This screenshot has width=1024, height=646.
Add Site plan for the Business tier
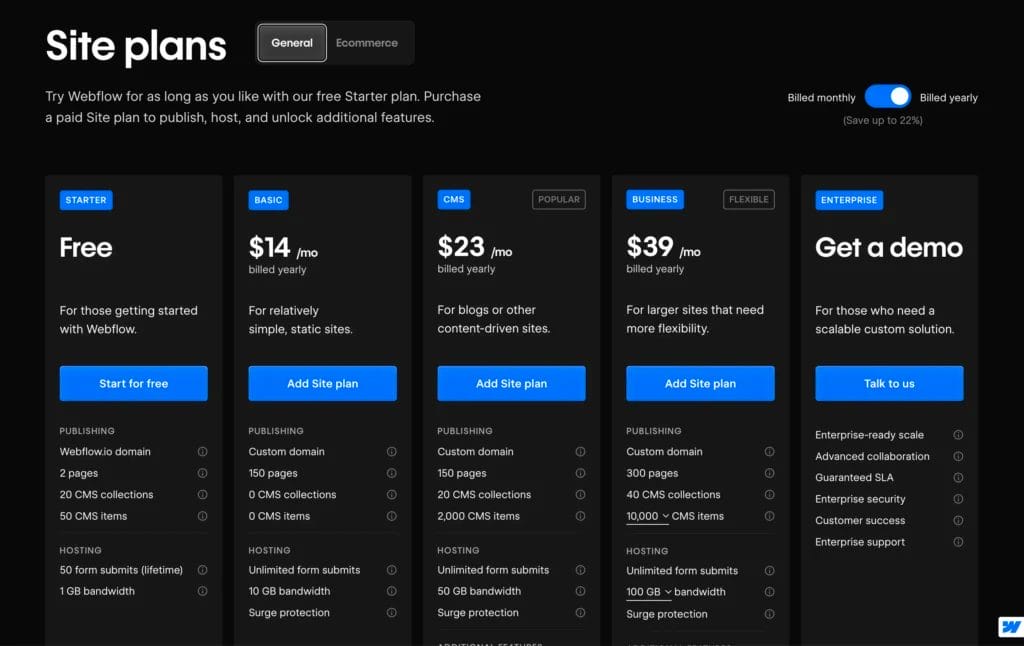pos(700,383)
